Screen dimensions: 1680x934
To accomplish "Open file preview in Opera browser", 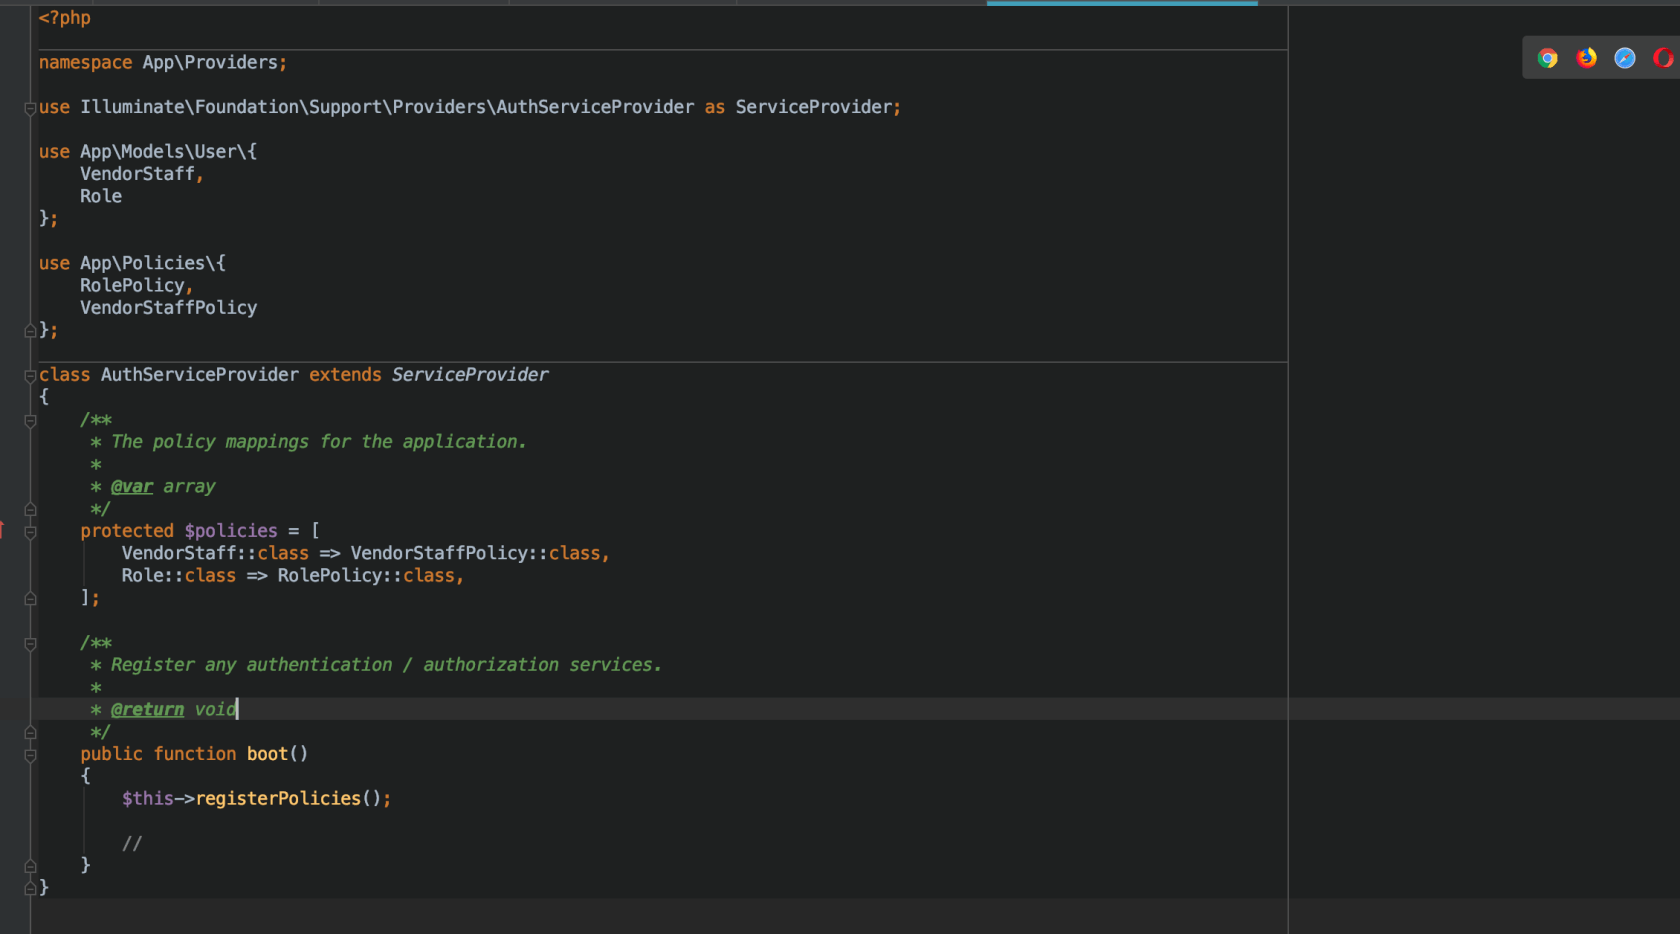I will [1663, 58].
